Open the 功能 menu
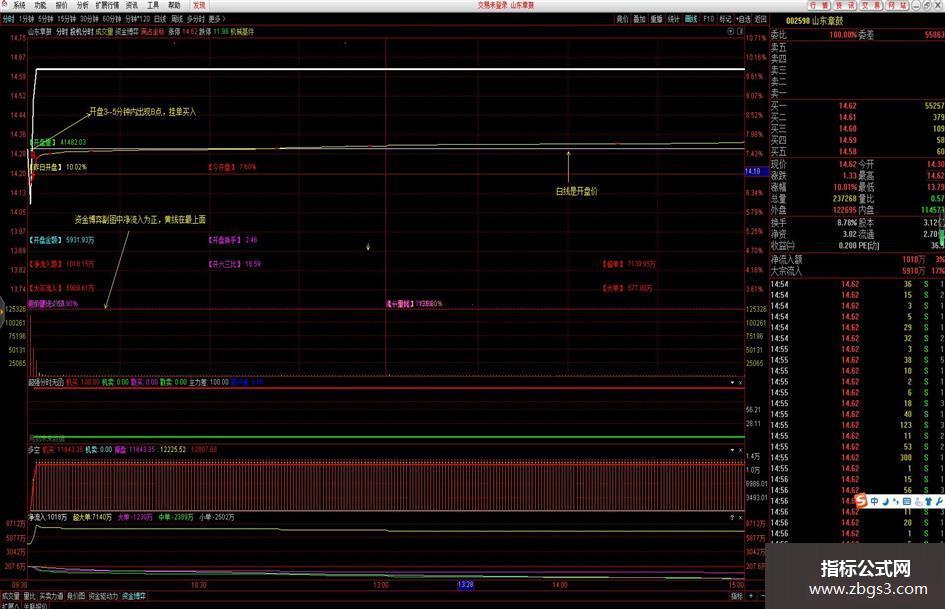The image size is (945, 609). tap(40, 5)
